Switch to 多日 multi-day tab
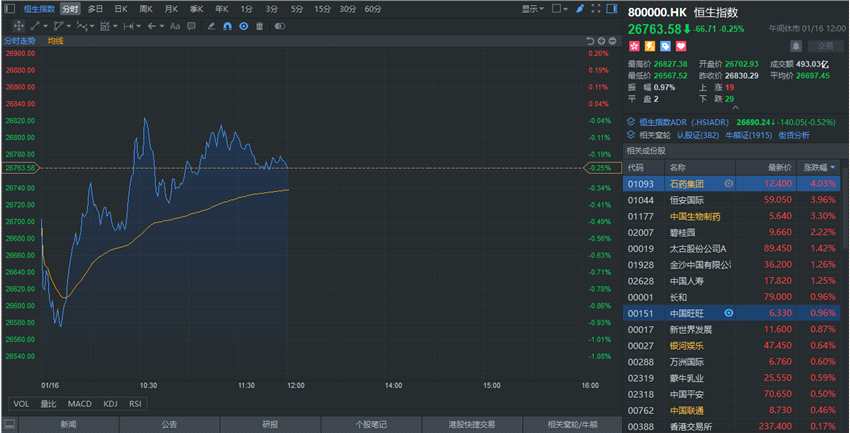Viewport: 850px width, 433px height. 95,9
